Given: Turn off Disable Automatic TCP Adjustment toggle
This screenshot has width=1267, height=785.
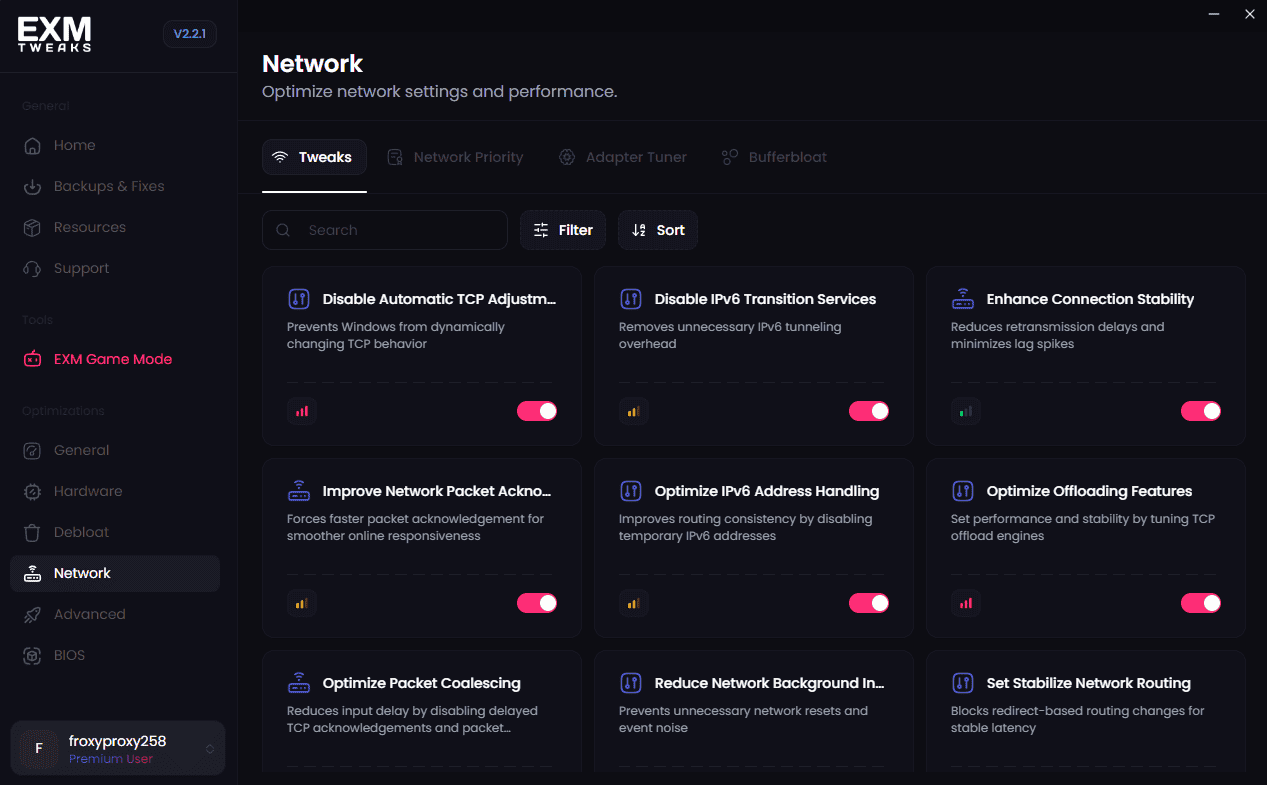Looking at the screenshot, I should (x=537, y=411).
